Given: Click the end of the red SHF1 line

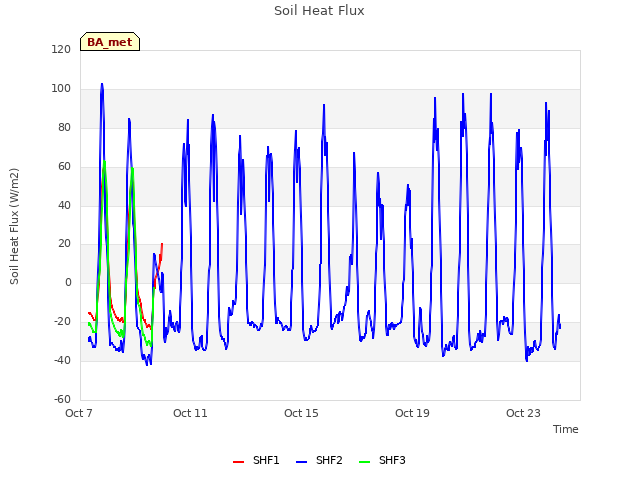Looking at the screenshot, I should click(162, 244).
